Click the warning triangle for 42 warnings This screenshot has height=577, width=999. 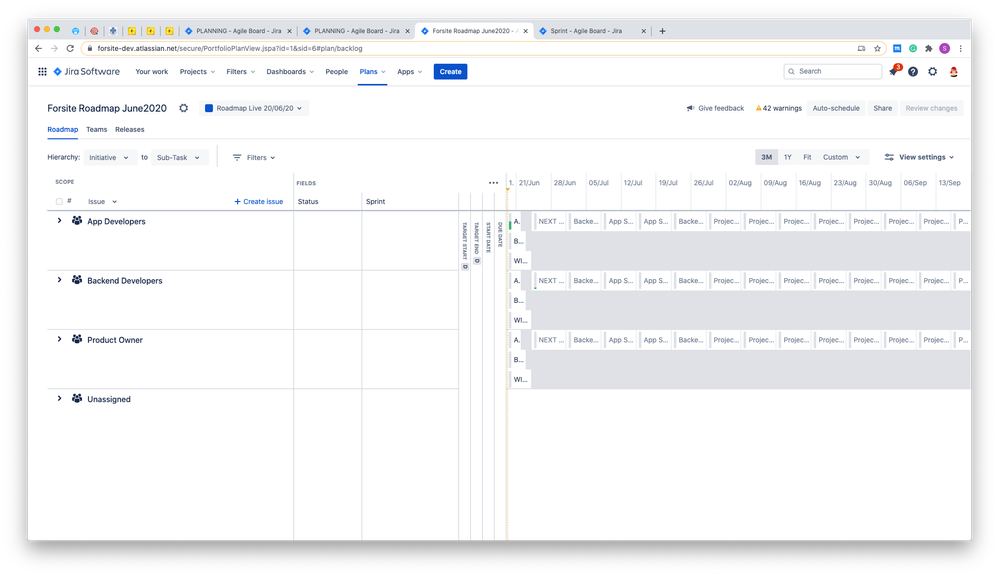tap(758, 108)
